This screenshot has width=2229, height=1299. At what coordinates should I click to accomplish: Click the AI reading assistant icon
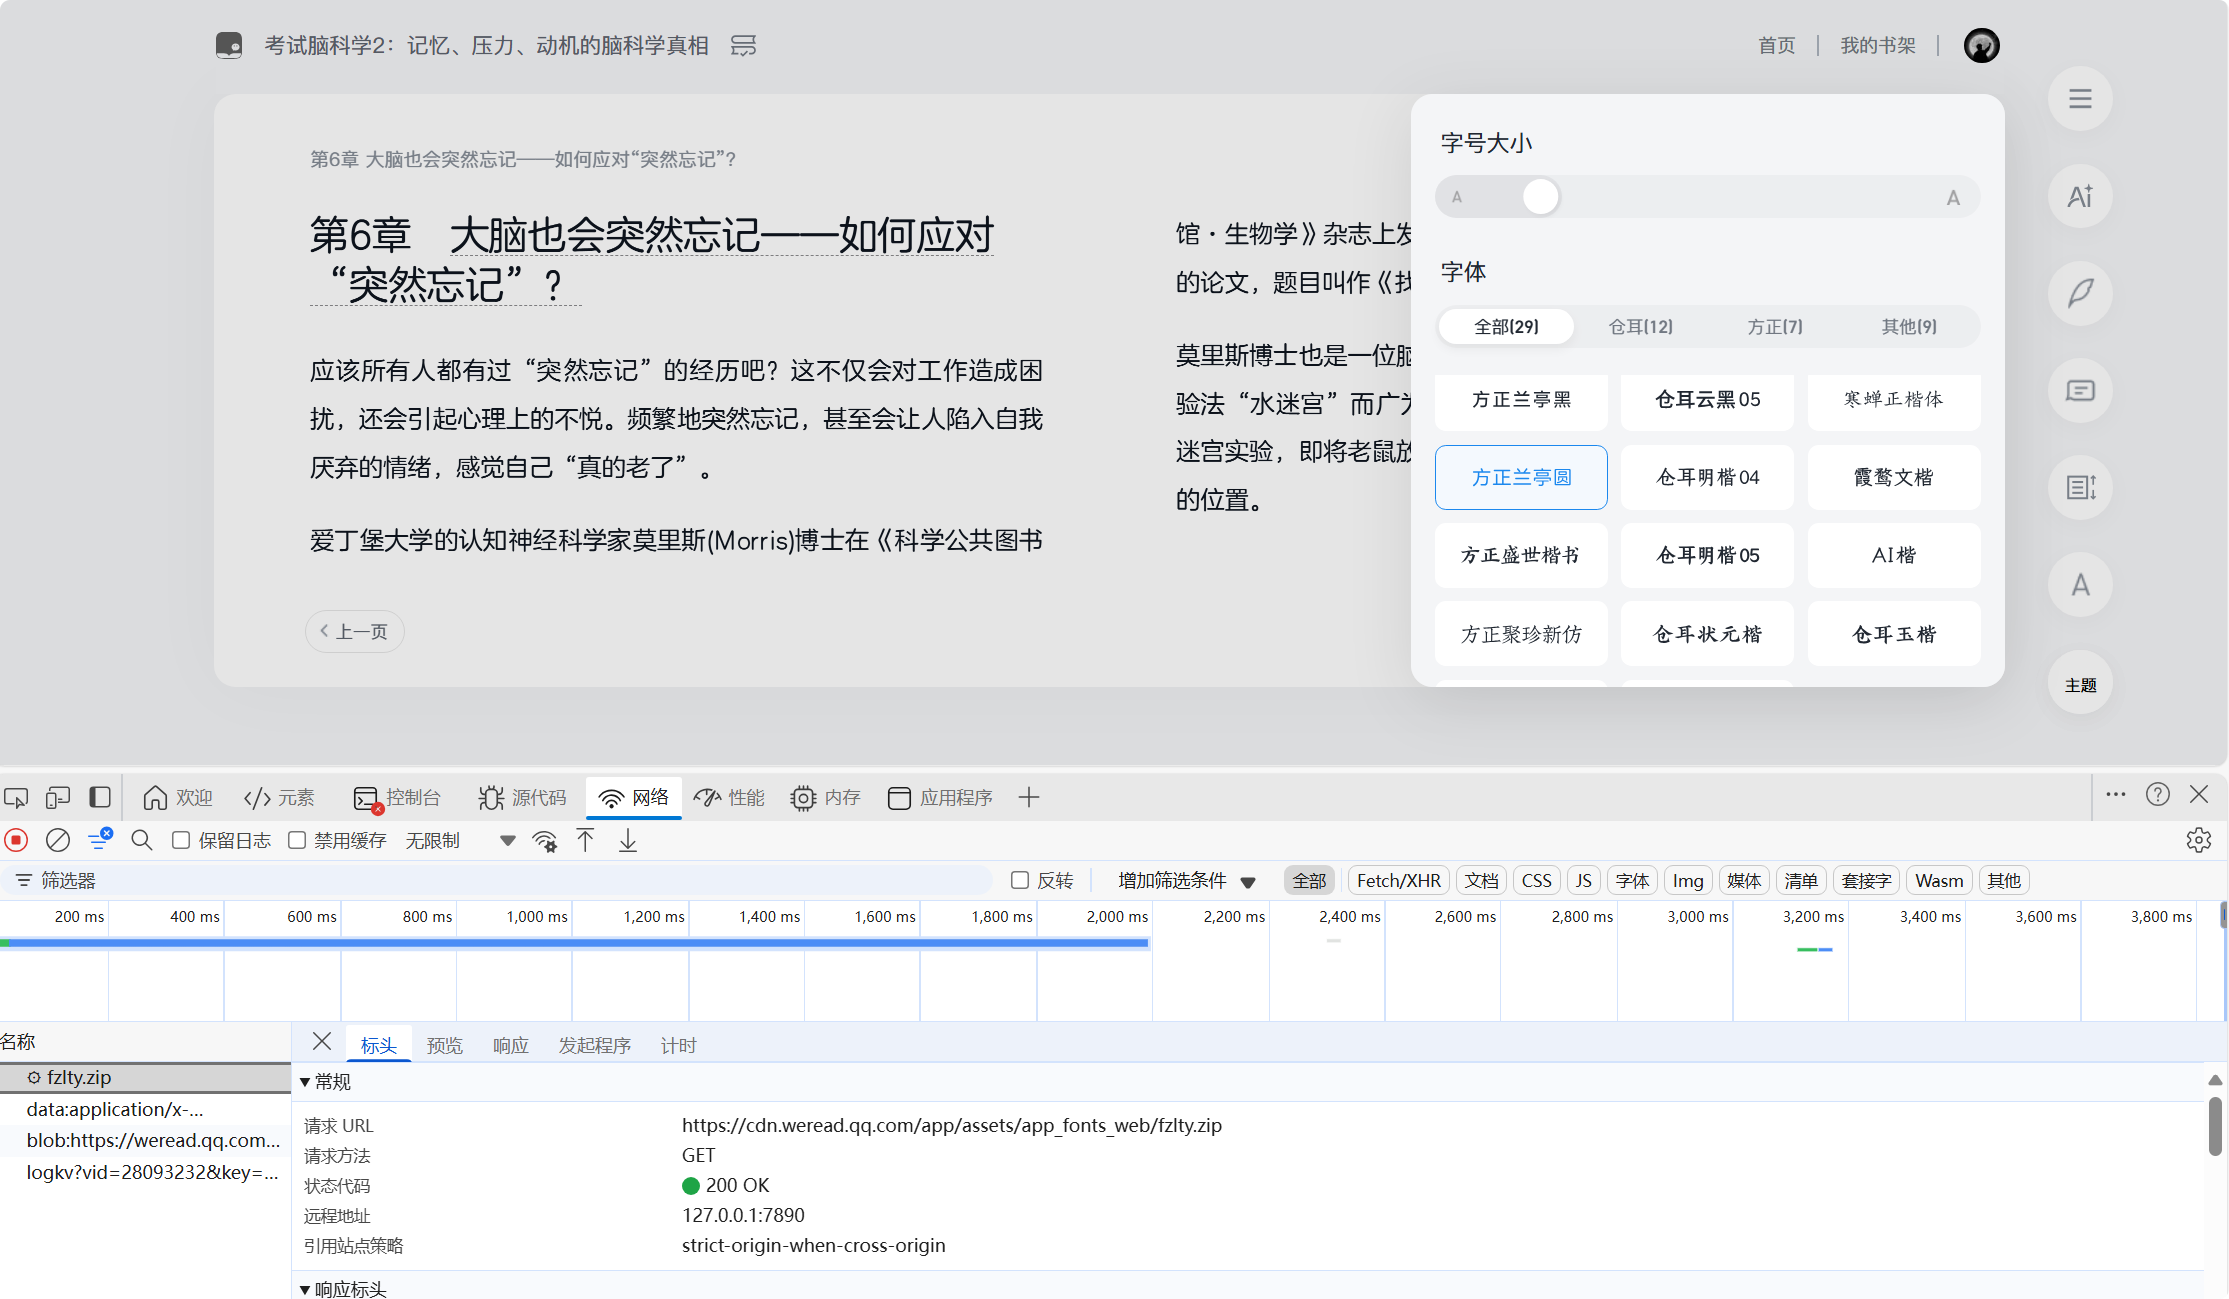click(2080, 196)
